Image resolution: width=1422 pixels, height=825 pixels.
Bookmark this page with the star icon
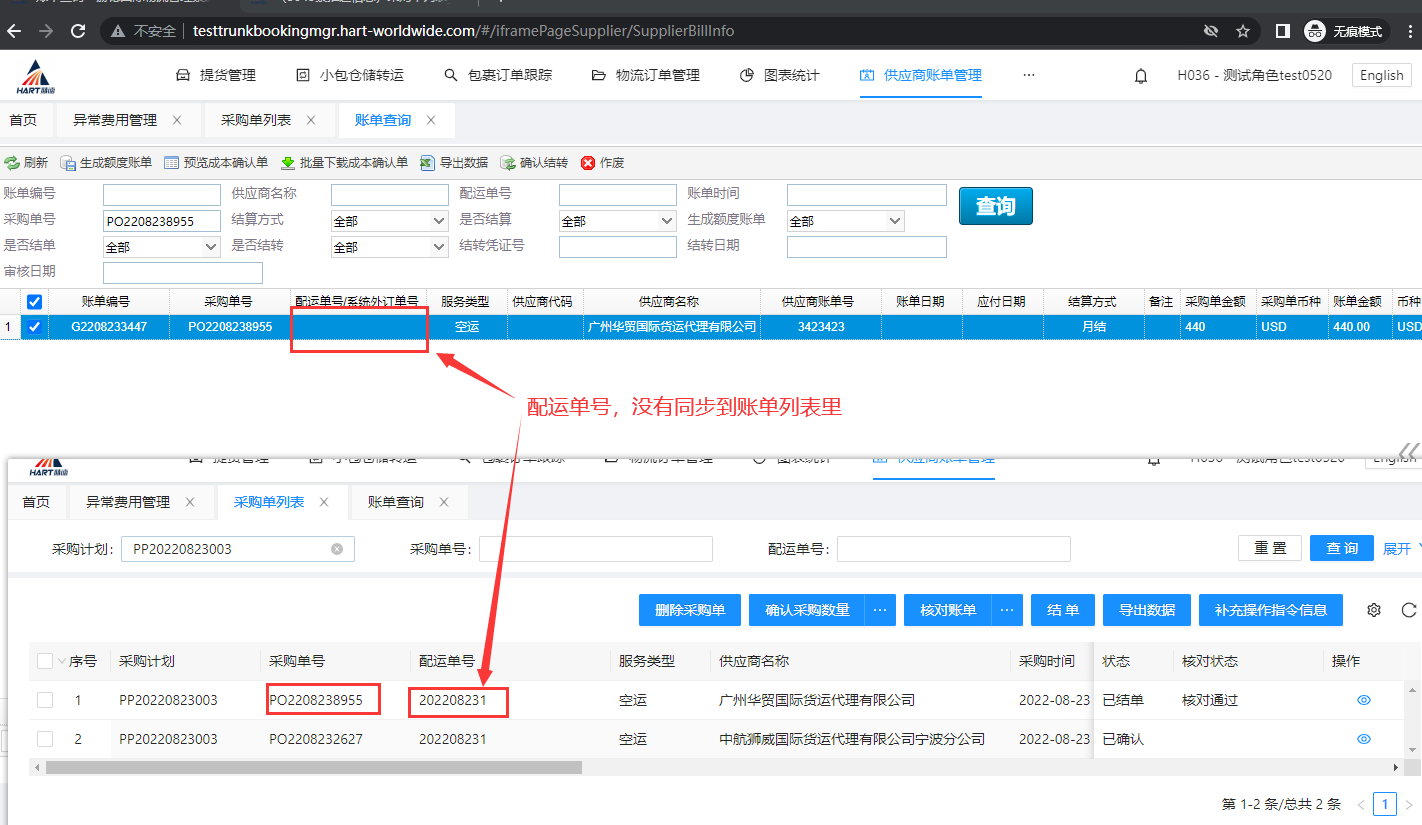pos(1243,31)
